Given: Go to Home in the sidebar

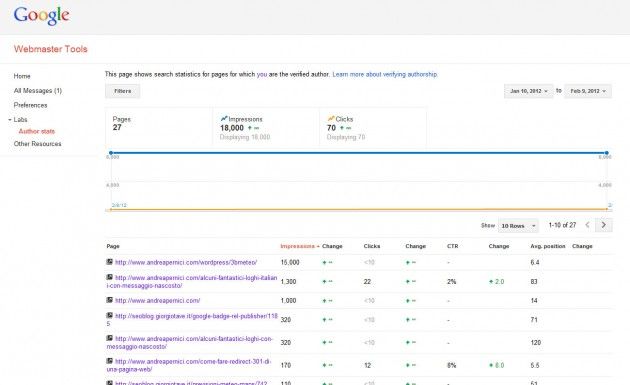Looking at the screenshot, I should coord(22,76).
